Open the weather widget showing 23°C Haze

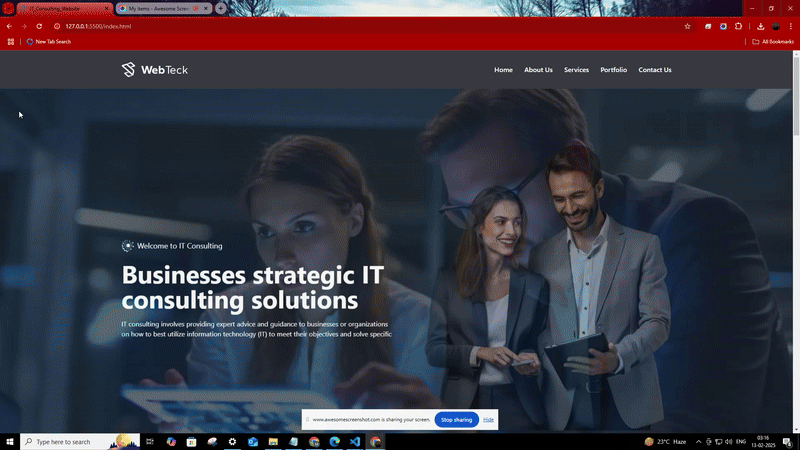click(x=665, y=442)
